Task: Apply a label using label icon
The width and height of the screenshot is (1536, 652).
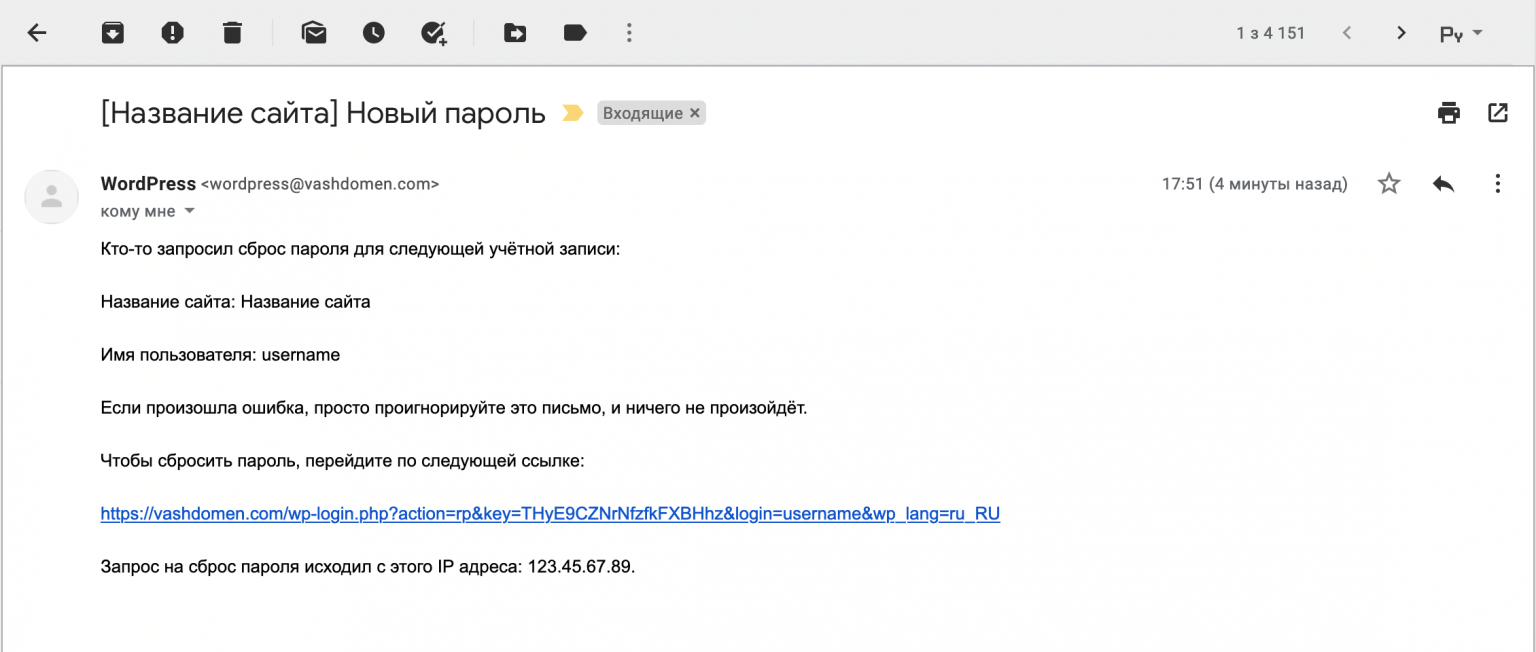Action: 575,33
